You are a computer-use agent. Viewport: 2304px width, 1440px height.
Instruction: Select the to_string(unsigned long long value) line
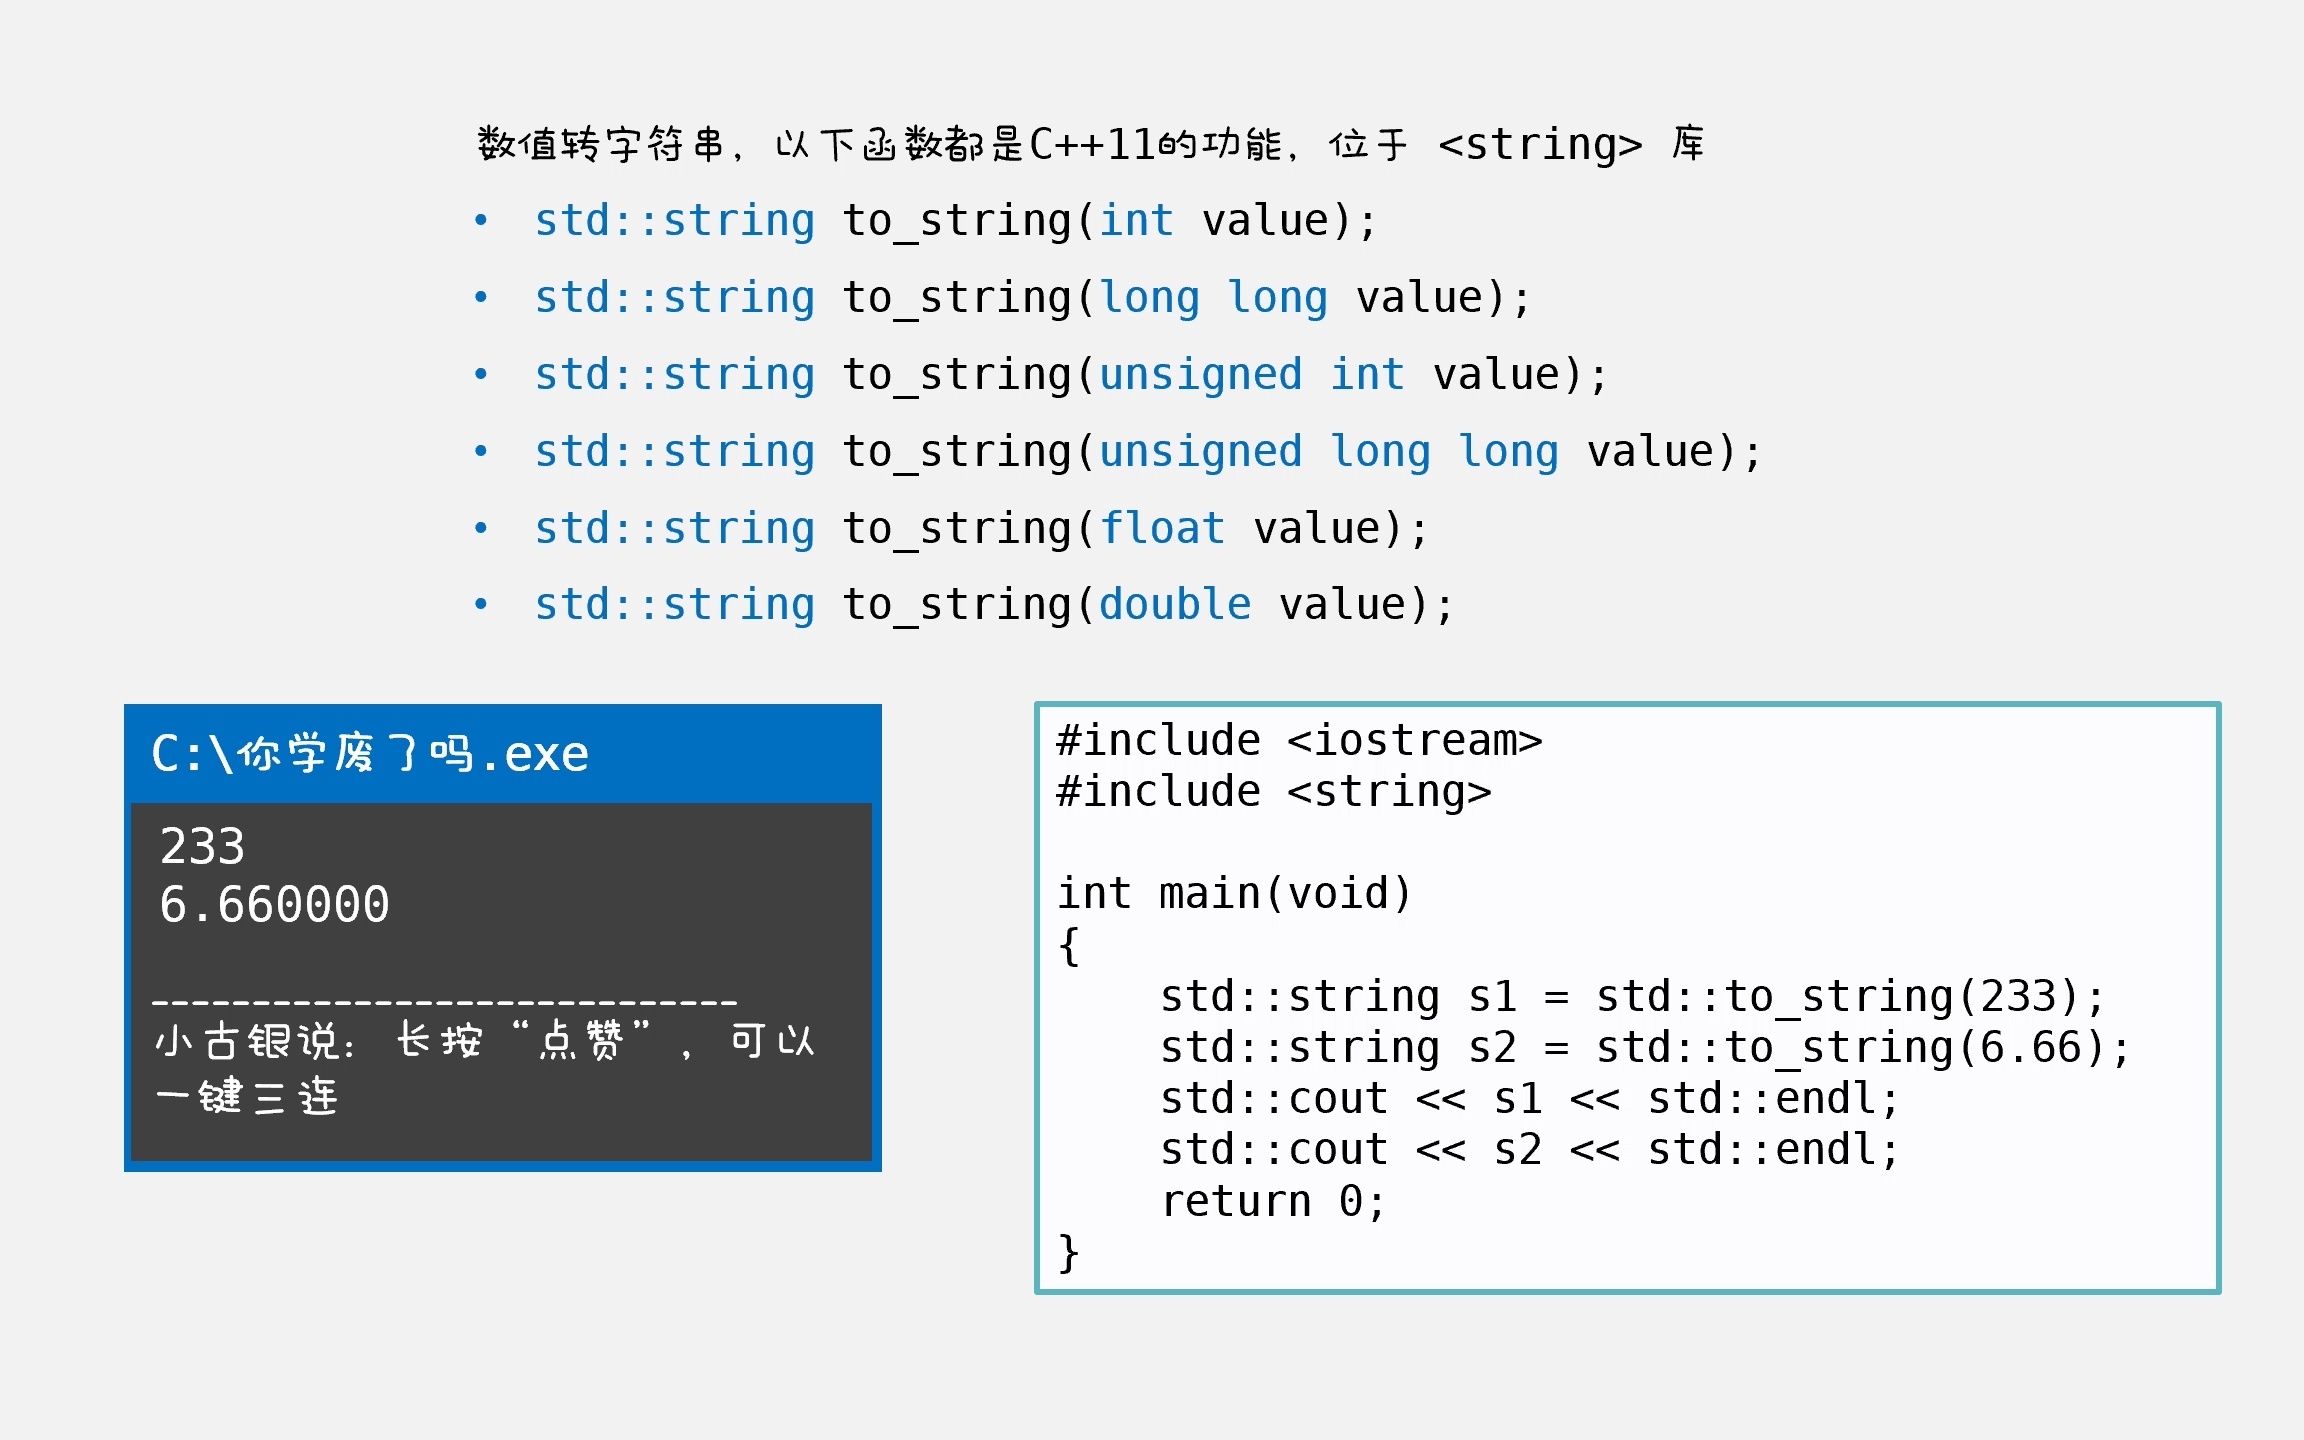[x=1147, y=452]
